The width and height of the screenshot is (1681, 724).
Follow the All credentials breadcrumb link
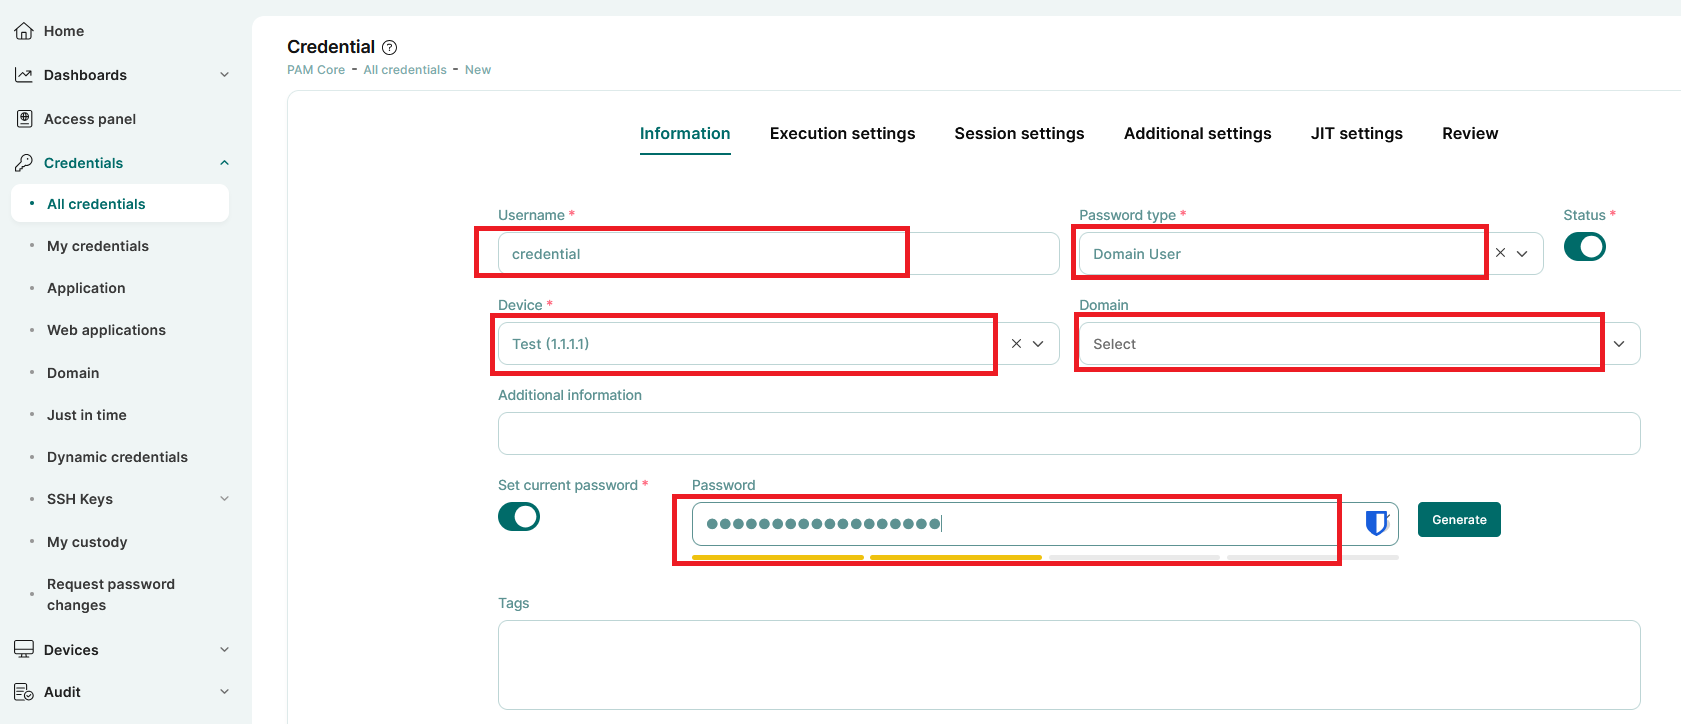(x=405, y=70)
